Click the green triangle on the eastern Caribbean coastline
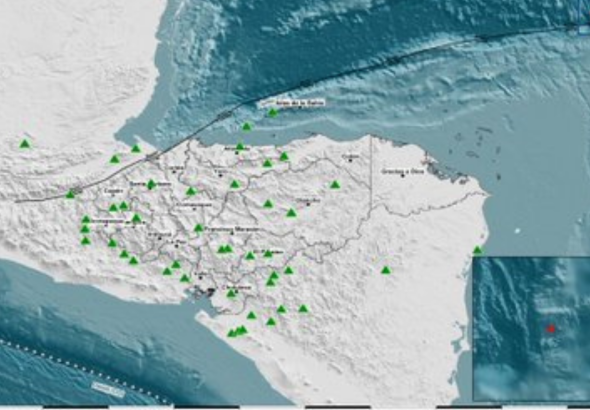590x410 pixels. (x=477, y=250)
